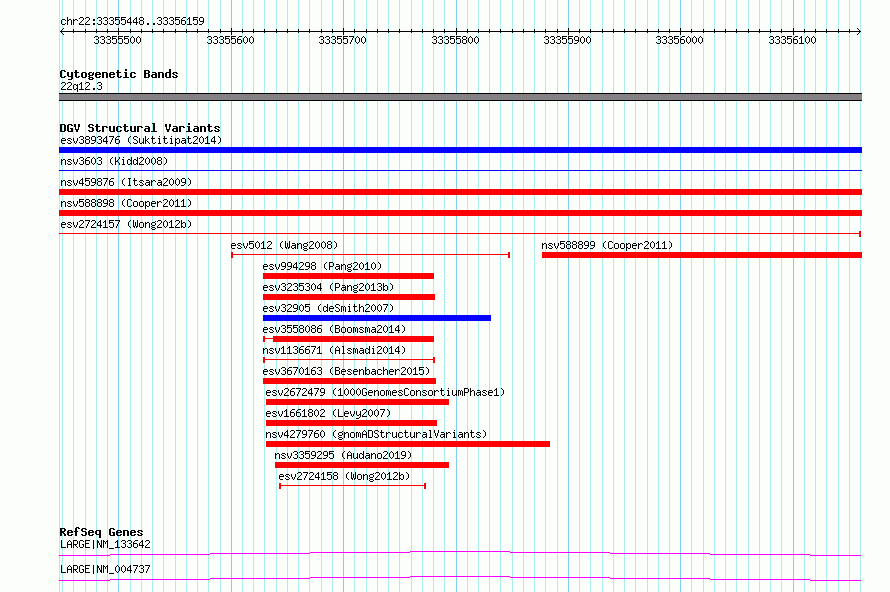Open the esv994298 (Pang2010) variant

click(x=322, y=266)
